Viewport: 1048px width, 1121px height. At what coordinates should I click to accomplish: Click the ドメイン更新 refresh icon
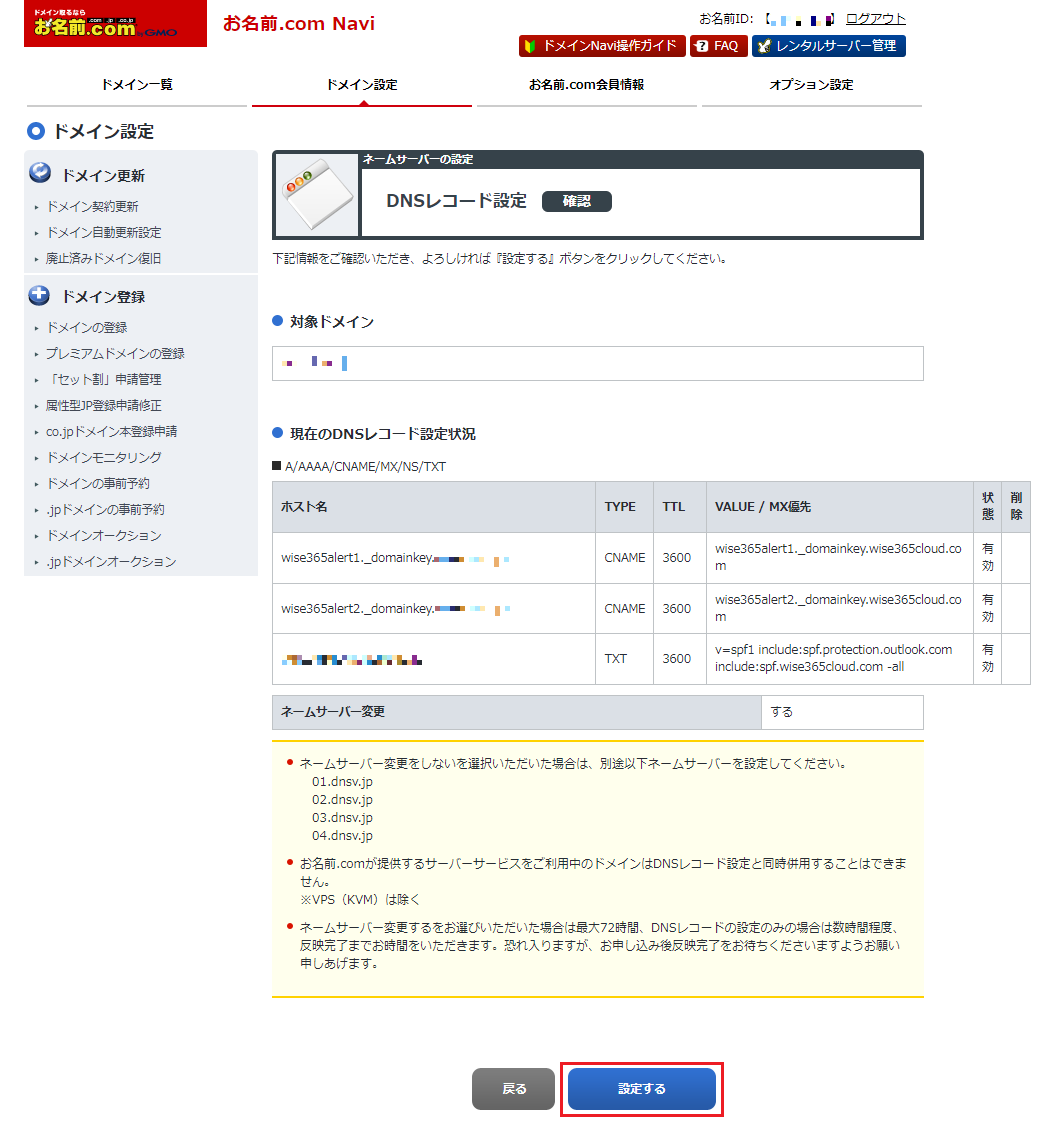[x=40, y=174]
